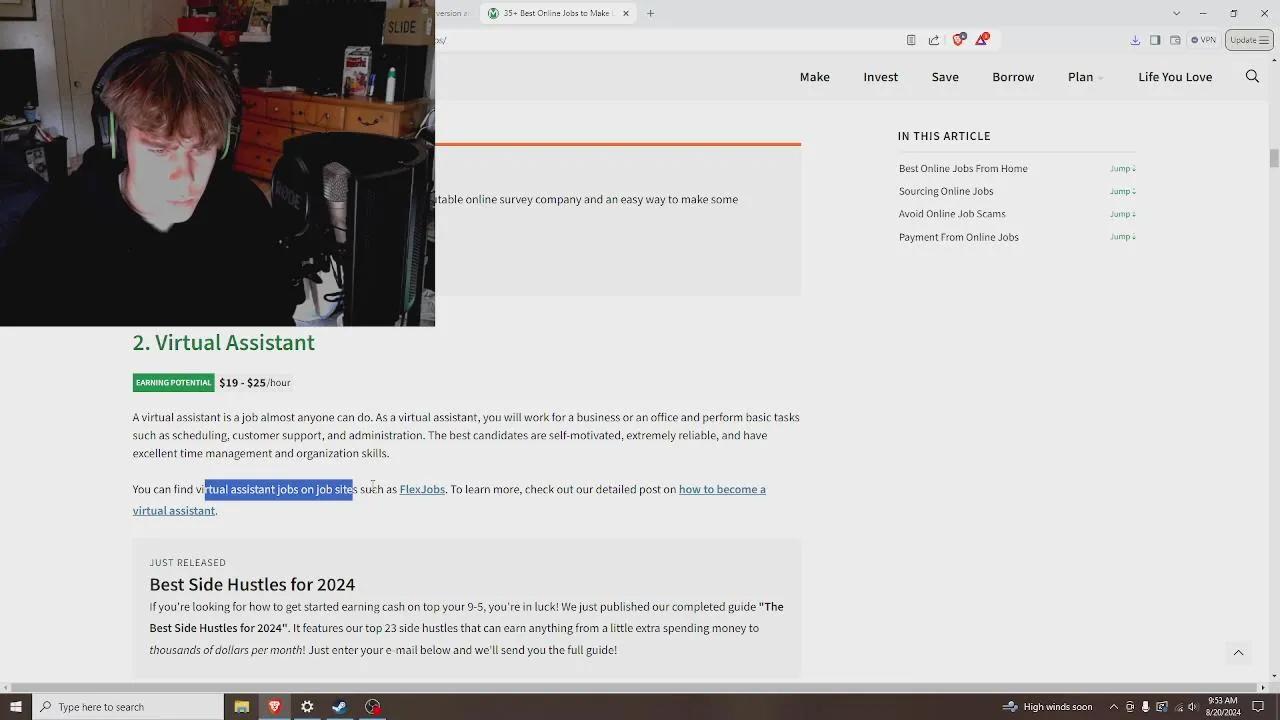Open the Brave Wallet icon

click(x=1175, y=40)
